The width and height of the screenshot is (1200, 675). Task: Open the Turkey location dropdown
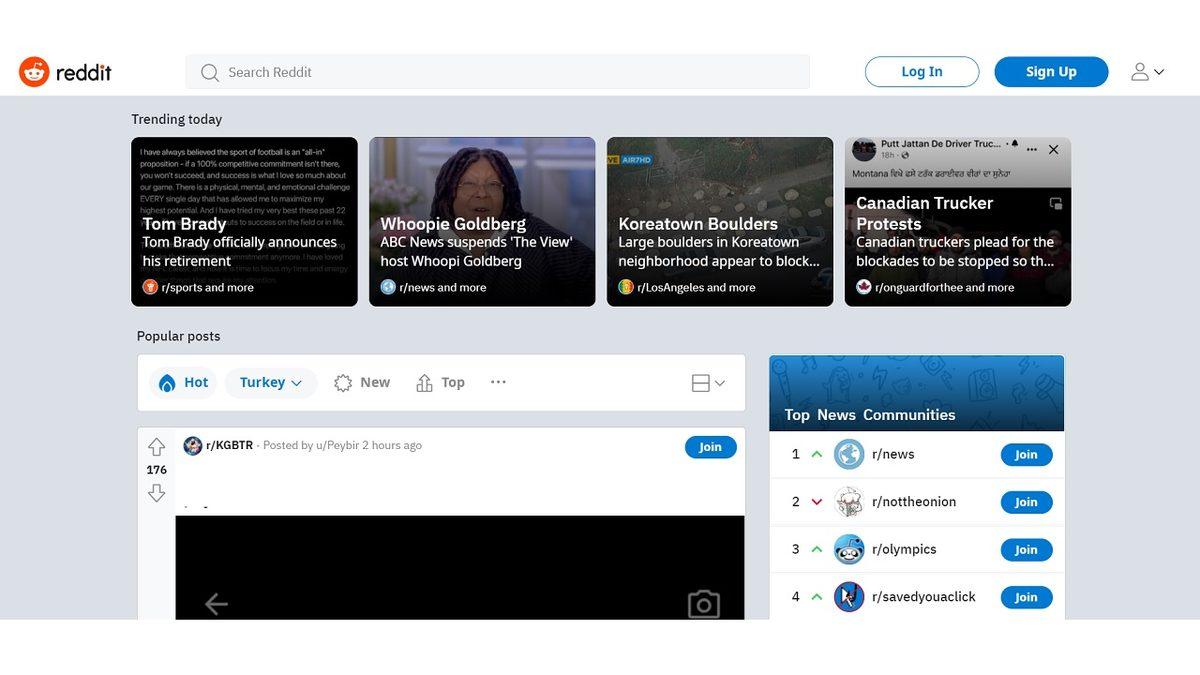[x=270, y=382]
